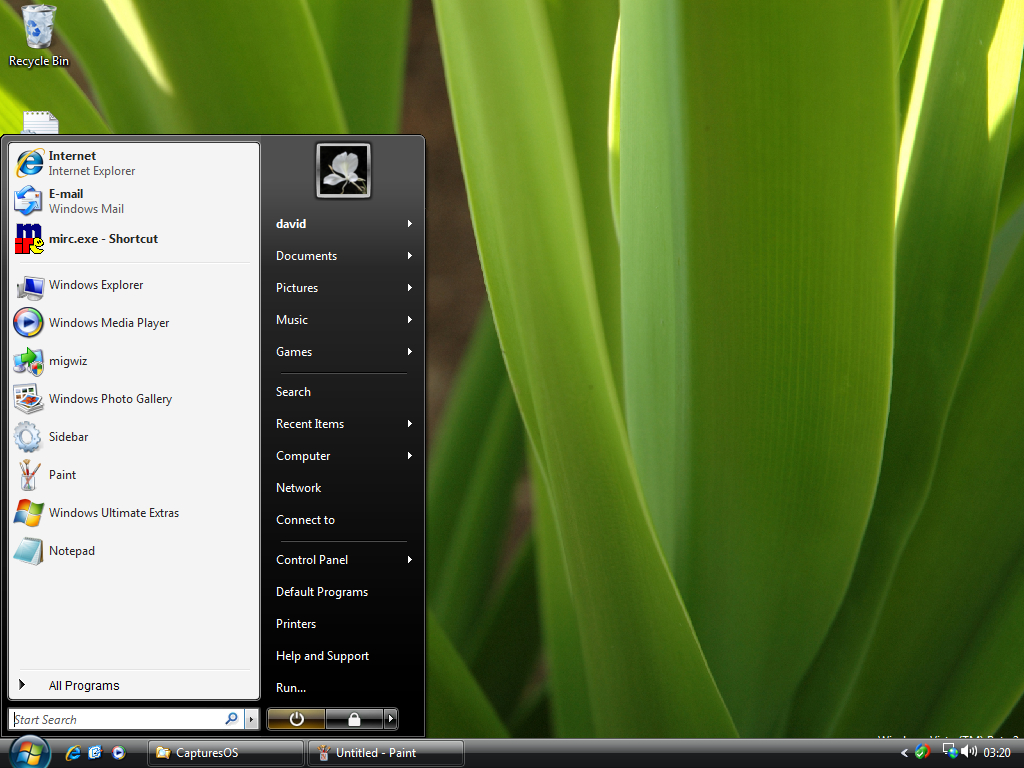Viewport: 1024px width, 768px height.
Task: Click the Media Player quick launch icon
Action: pyautogui.click(x=118, y=753)
